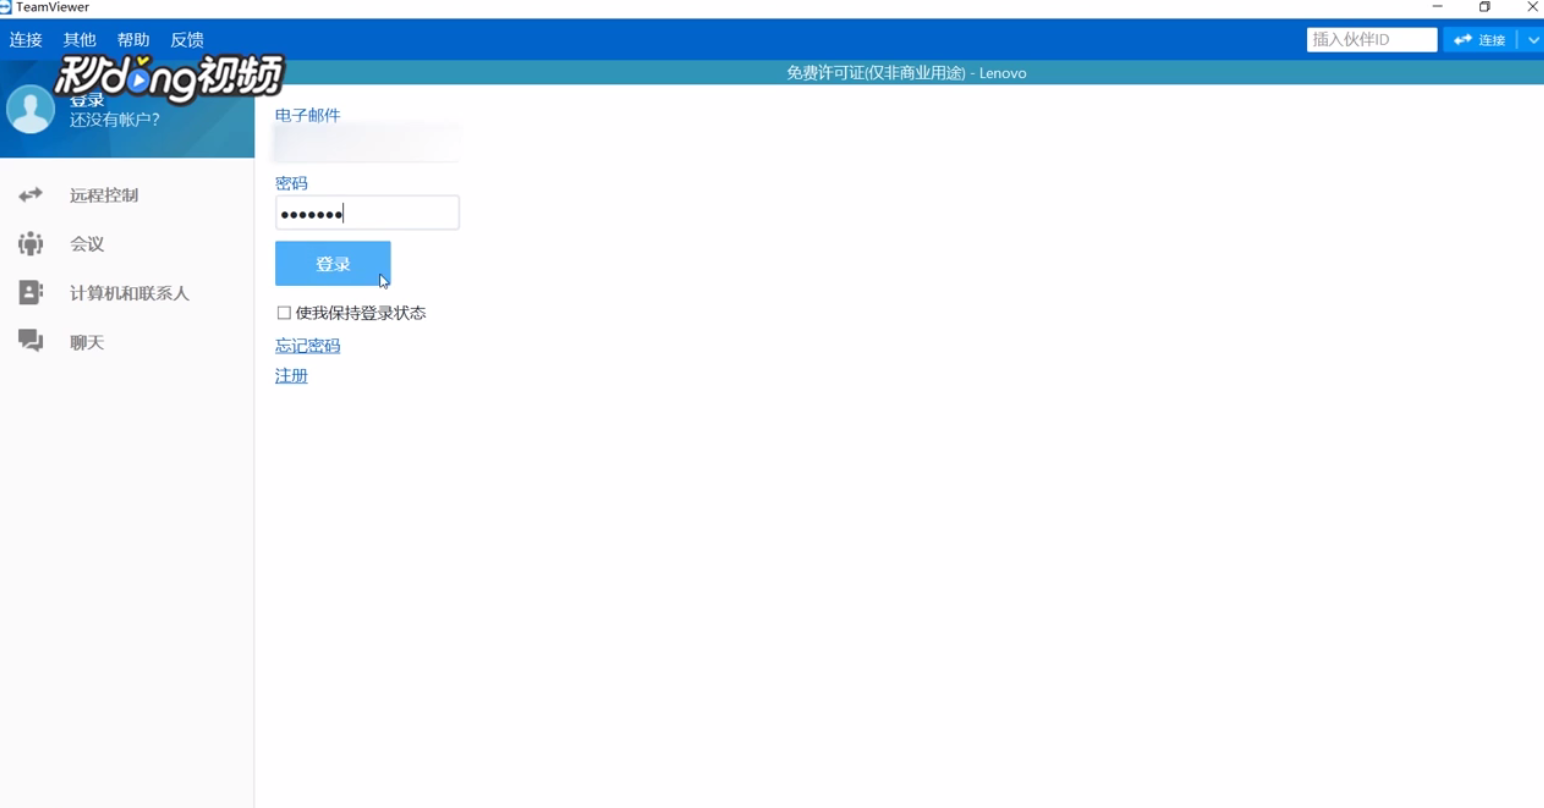The width and height of the screenshot is (1544, 808).
Task: Click the 登录 login button
Action: point(333,264)
